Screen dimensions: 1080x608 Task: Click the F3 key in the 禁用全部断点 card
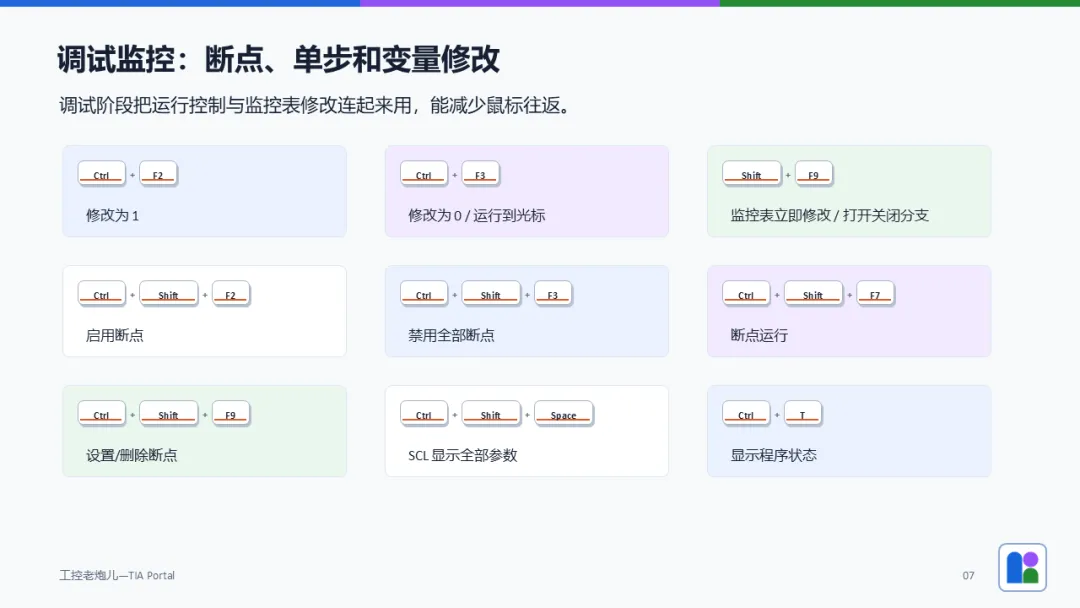tap(553, 294)
